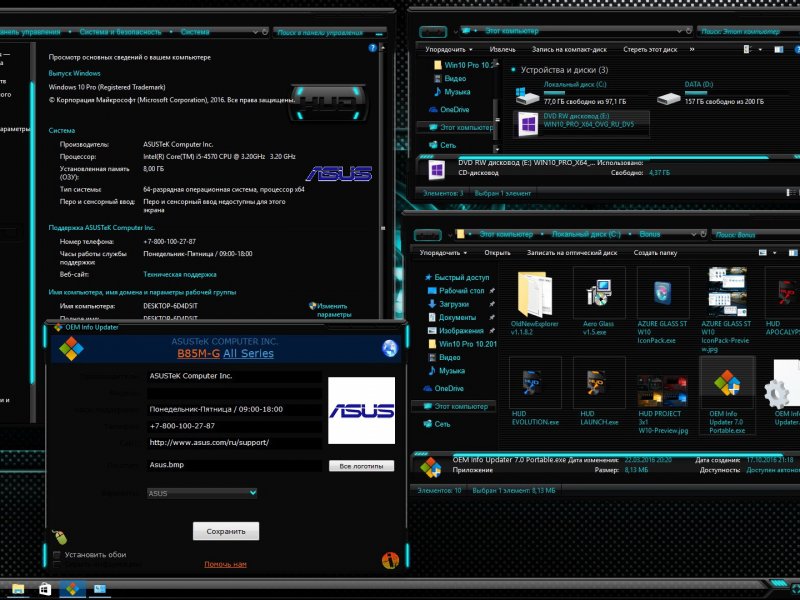The height and width of the screenshot is (600, 800).
Task: Expand address bar history in Этот компьютер window
Action: [x=679, y=31]
